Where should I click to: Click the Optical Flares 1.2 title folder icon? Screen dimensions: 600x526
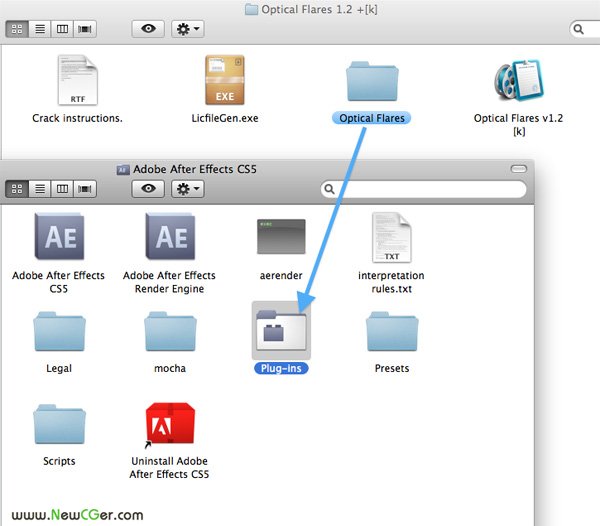coord(251,9)
